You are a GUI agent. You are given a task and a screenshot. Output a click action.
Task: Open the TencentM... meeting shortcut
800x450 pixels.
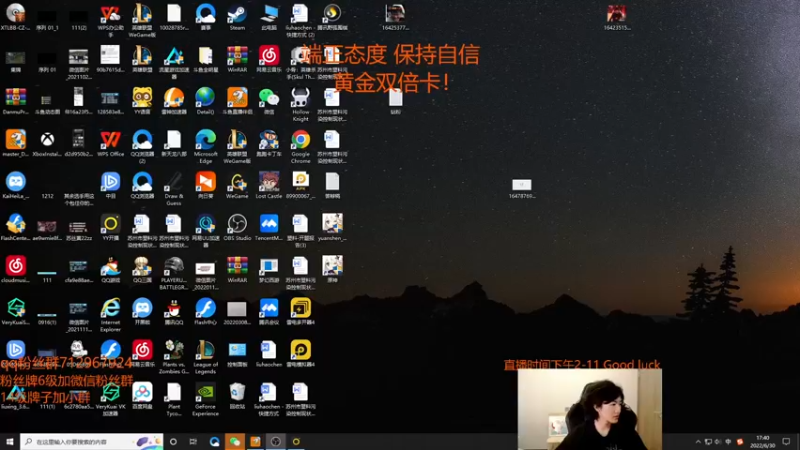point(269,228)
